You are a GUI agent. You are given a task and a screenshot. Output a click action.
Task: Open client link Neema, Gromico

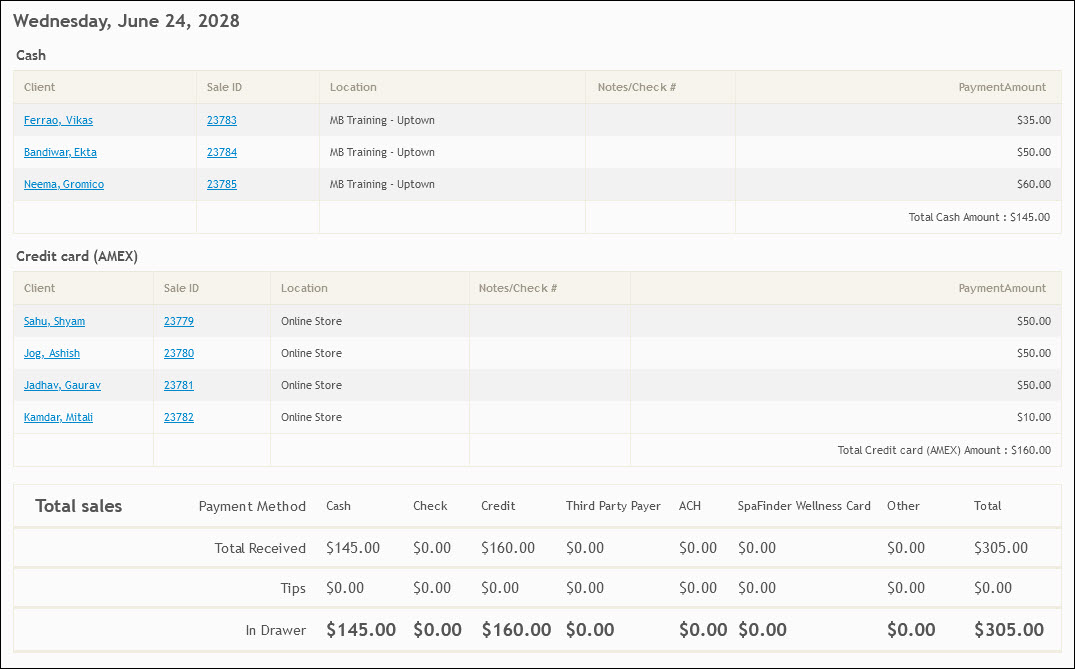point(64,184)
